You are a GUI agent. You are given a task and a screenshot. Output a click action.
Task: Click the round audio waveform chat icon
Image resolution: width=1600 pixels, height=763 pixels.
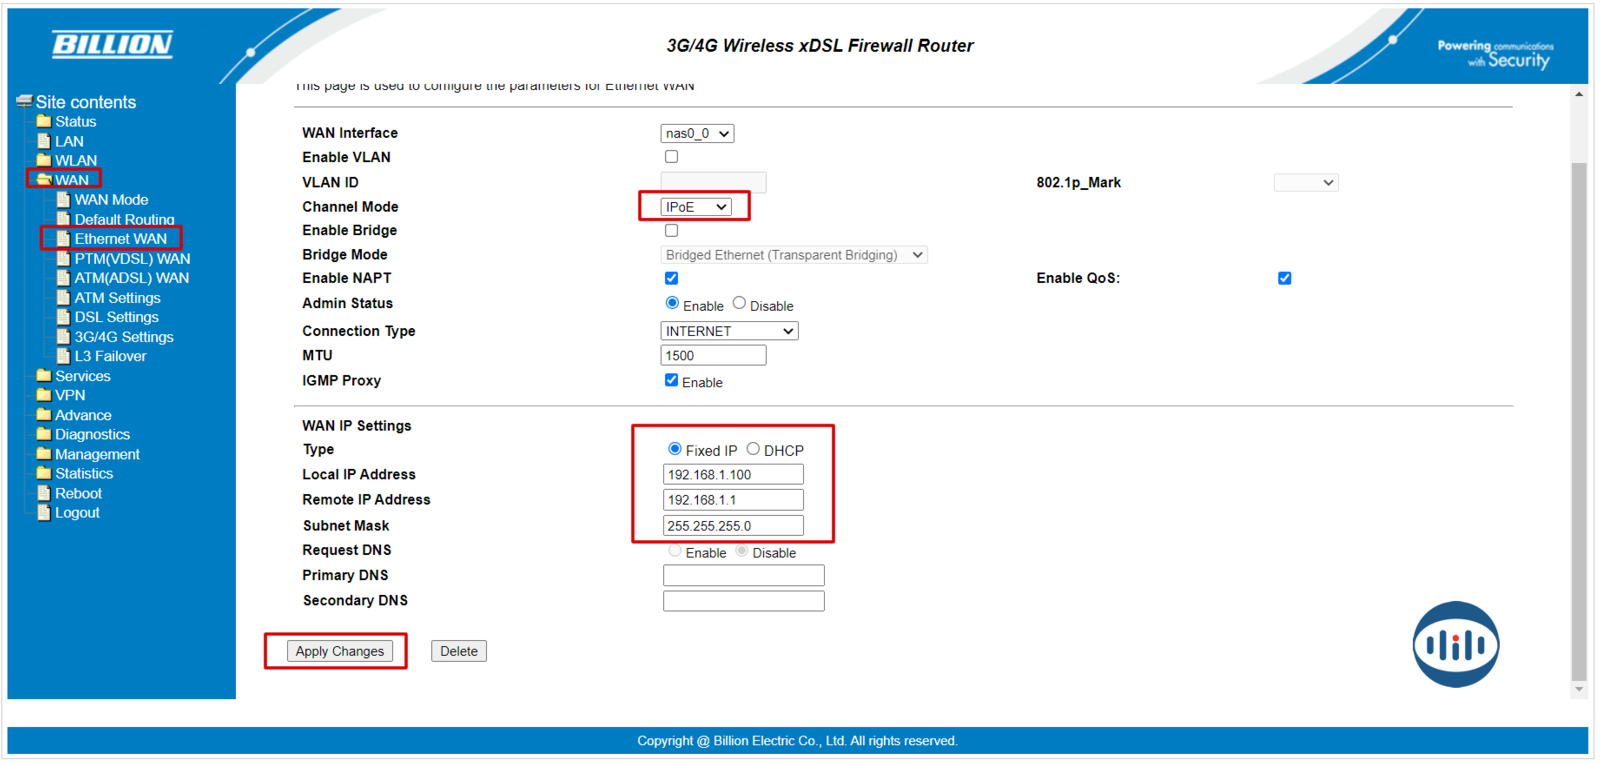click(x=1455, y=644)
